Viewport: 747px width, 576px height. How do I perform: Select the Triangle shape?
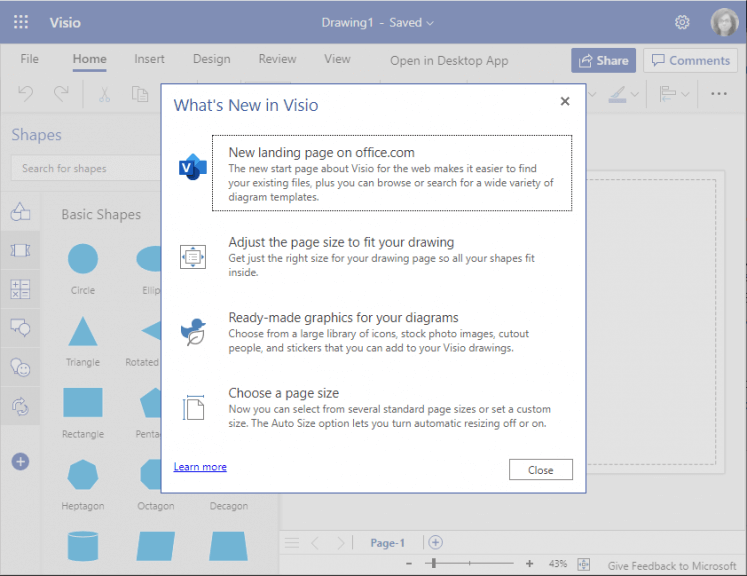83,331
